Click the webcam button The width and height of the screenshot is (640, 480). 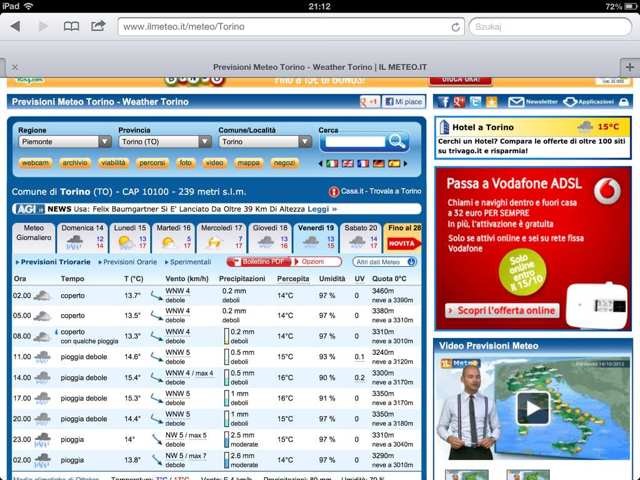click(x=35, y=163)
